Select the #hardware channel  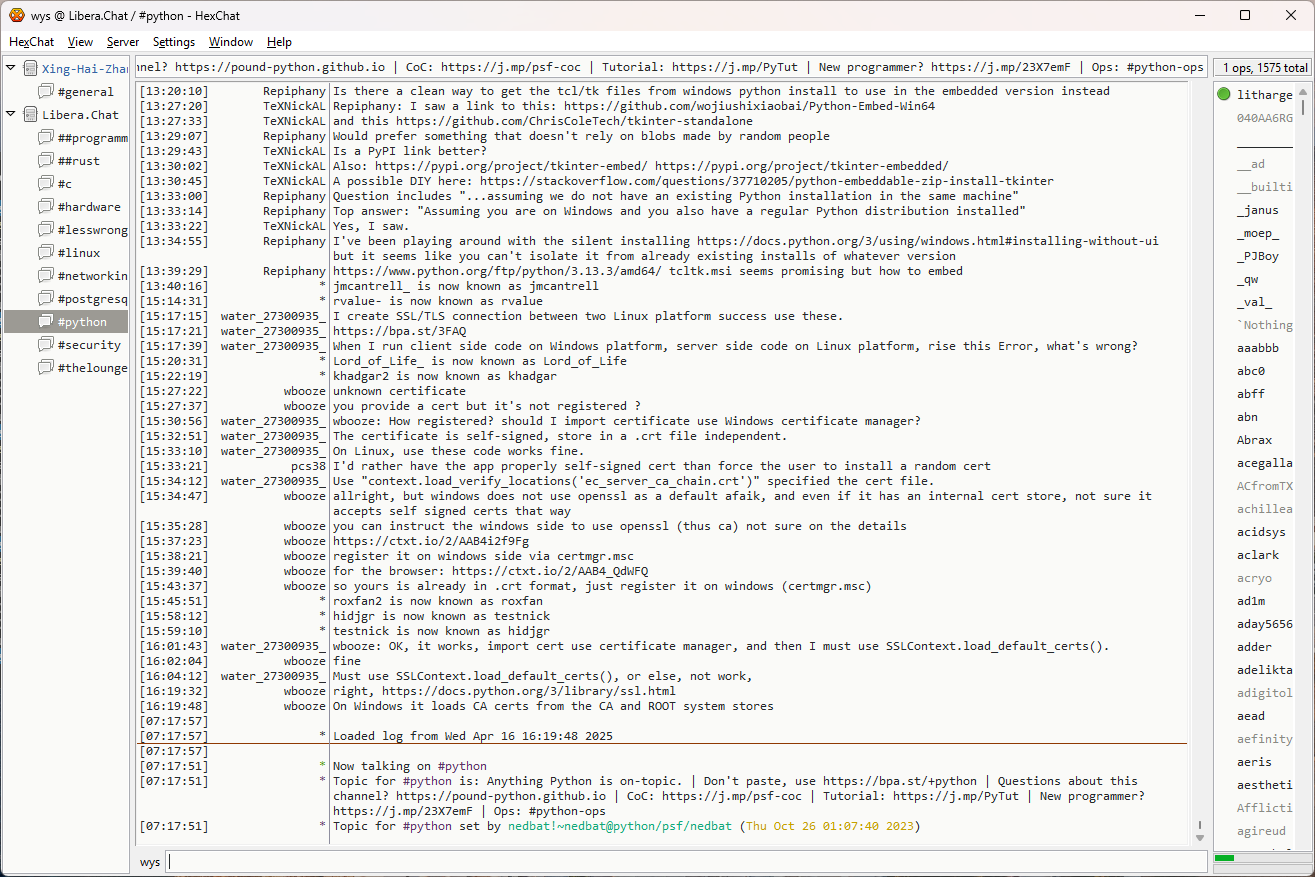[x=88, y=207]
